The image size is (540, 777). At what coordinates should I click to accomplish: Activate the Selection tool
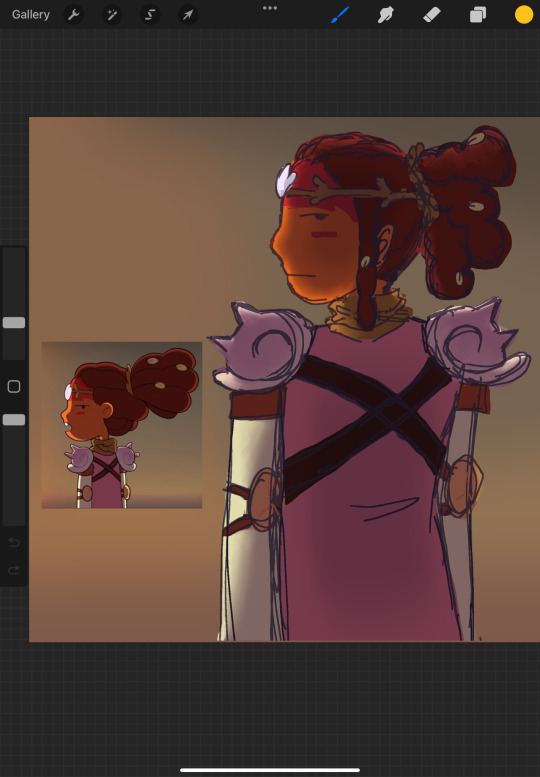click(x=150, y=15)
